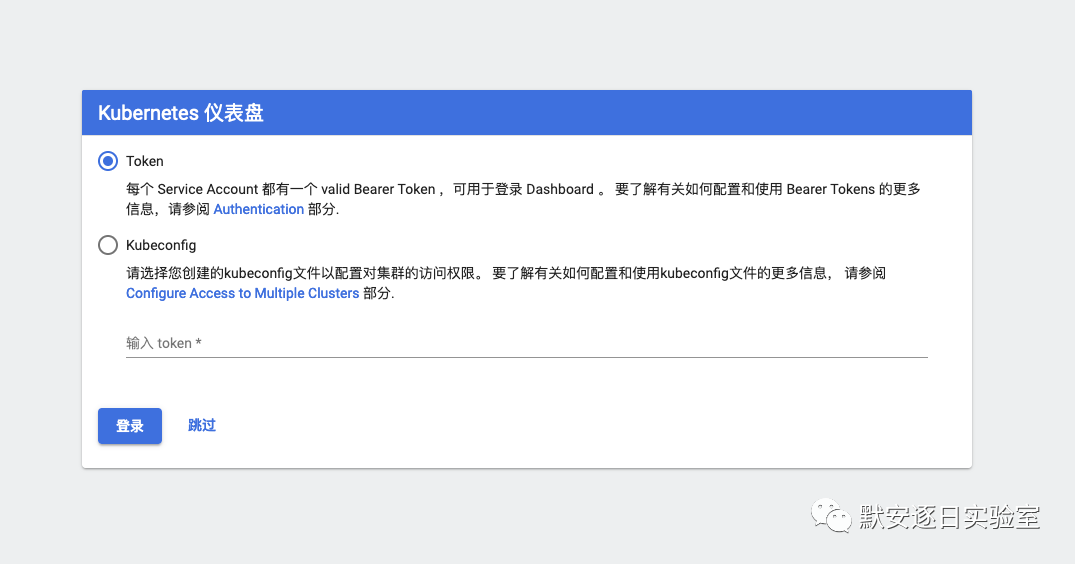
Task: Click the Service Account Bearer Token description
Action: pyautogui.click(x=523, y=199)
